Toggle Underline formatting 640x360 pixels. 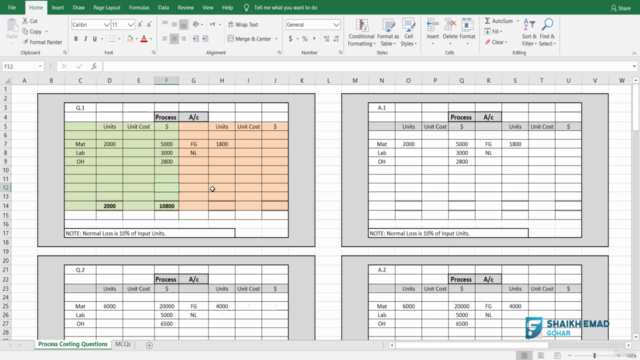coord(95,39)
